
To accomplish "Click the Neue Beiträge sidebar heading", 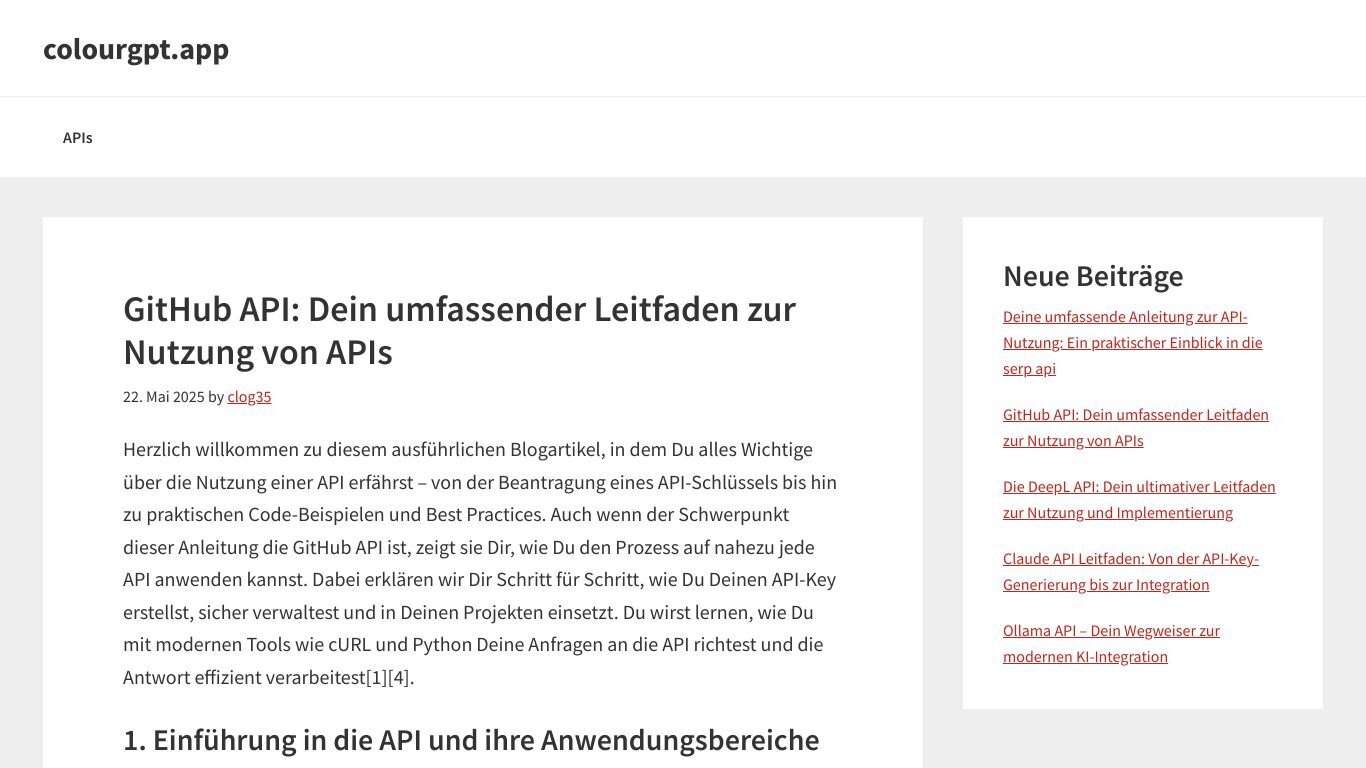I will [x=1093, y=276].
